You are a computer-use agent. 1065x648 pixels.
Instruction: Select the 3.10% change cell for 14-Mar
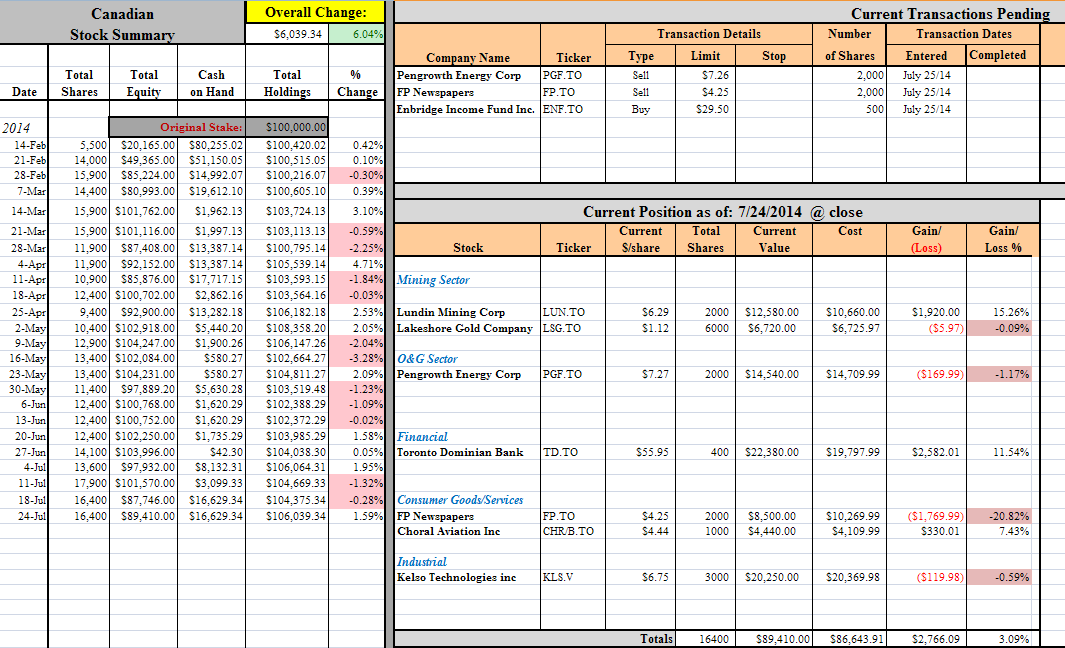[357, 211]
